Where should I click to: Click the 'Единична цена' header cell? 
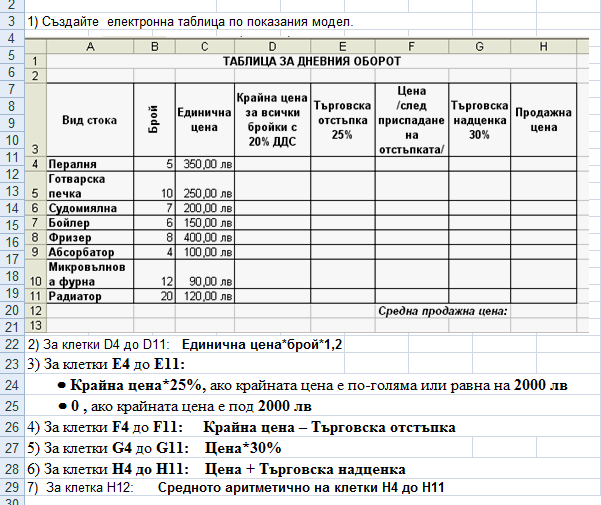[x=205, y=120]
